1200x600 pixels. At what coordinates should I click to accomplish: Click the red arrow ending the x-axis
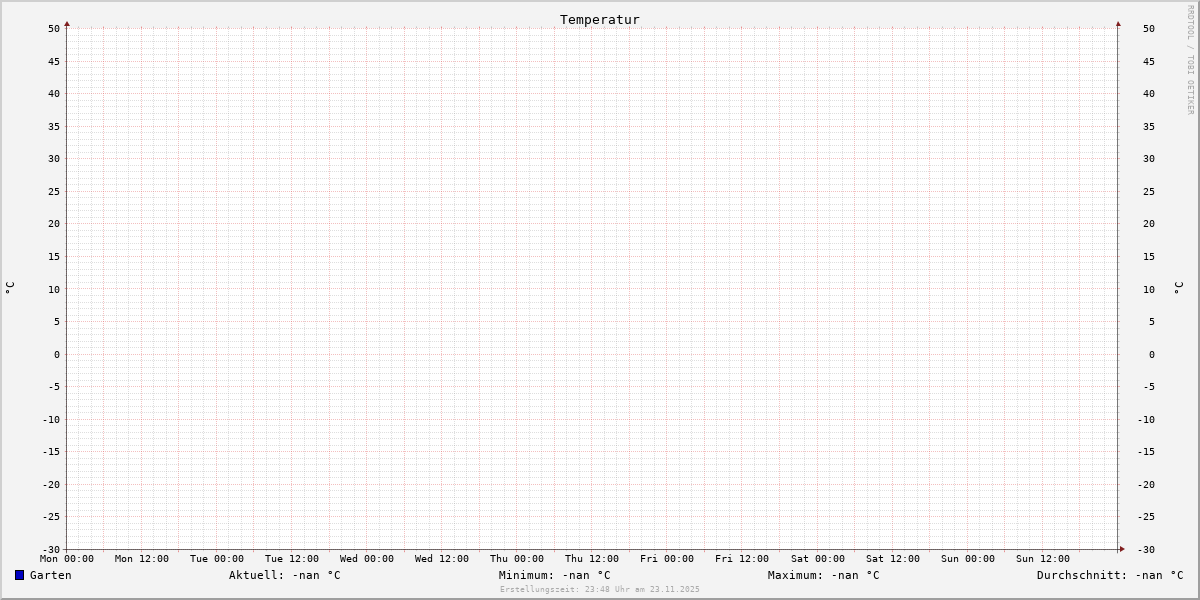(1122, 549)
